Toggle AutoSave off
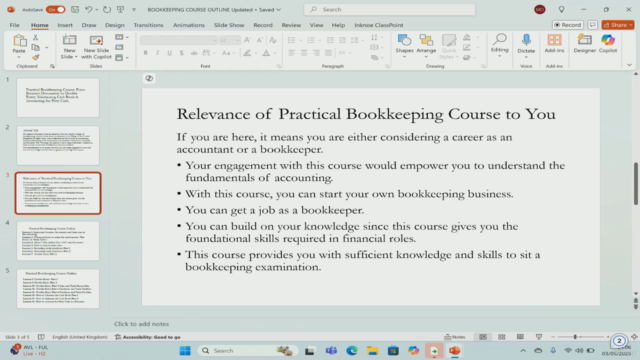 click(x=56, y=9)
